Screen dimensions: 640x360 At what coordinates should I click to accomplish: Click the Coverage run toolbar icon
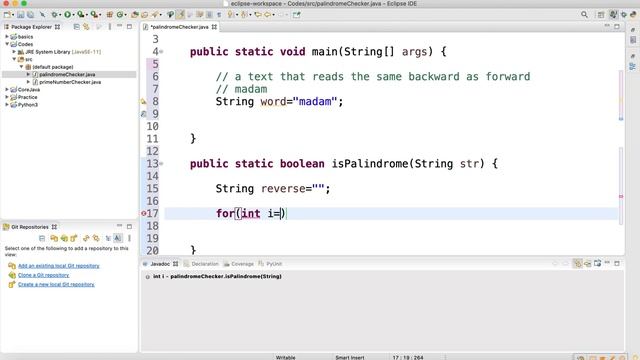coord(80,15)
